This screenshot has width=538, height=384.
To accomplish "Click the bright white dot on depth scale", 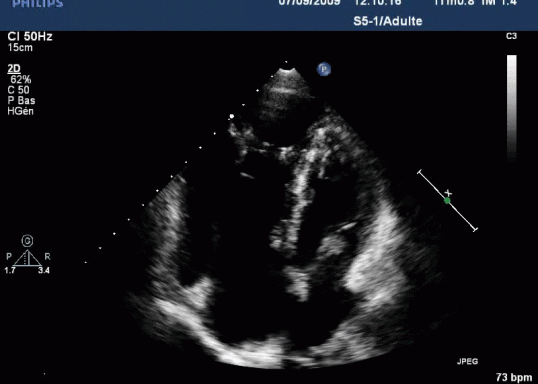I will coord(232,116).
